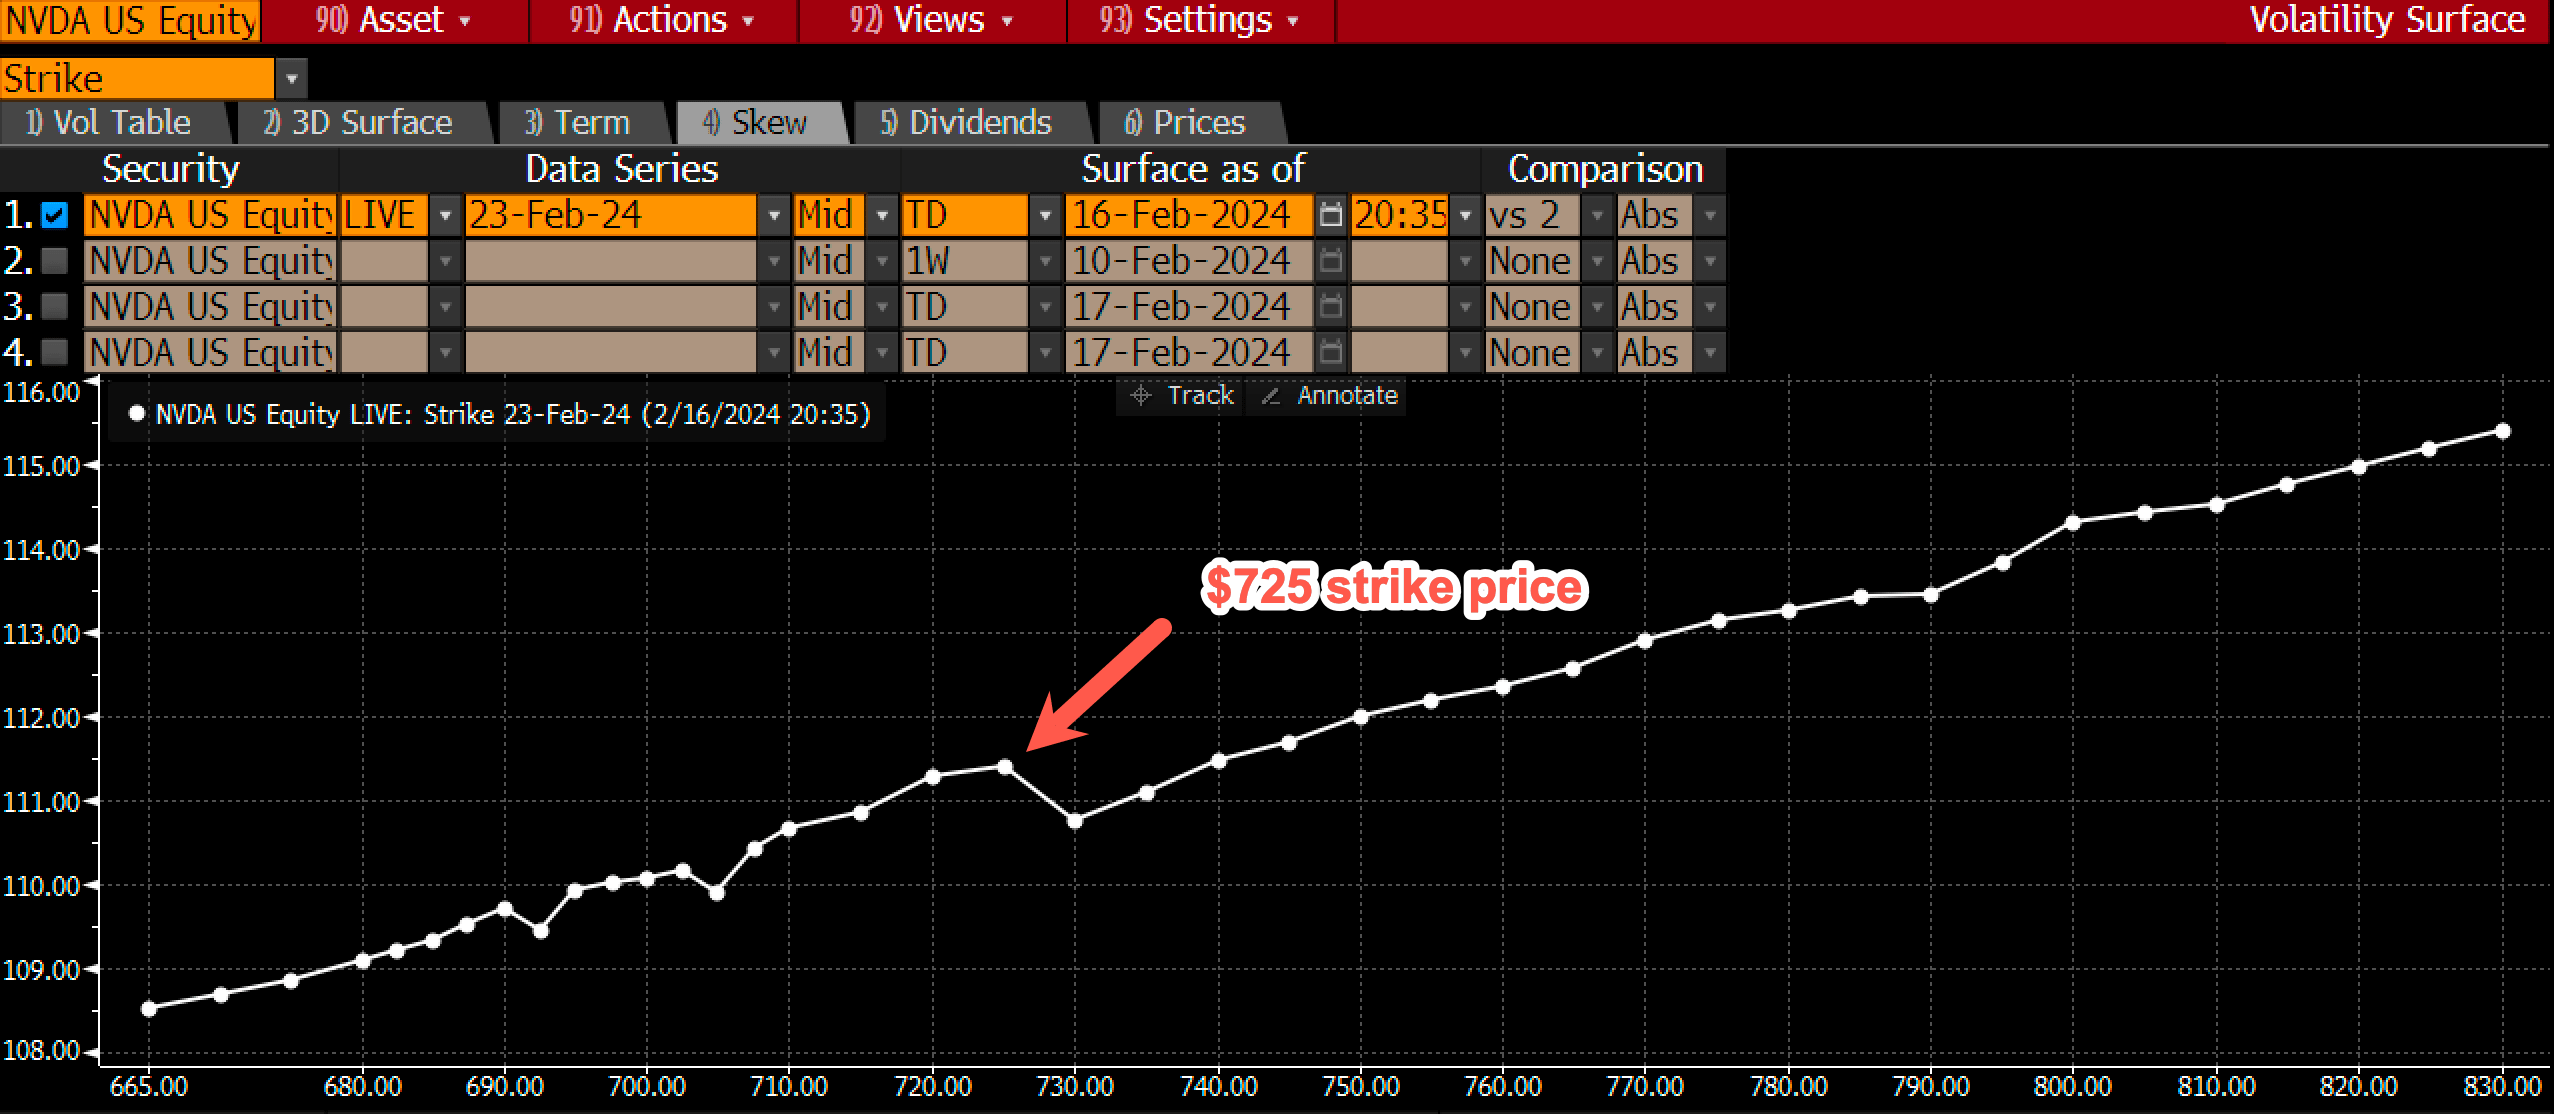Click data point at the 725 strike
The width and height of the screenshot is (2554, 1114).
(x=1005, y=767)
